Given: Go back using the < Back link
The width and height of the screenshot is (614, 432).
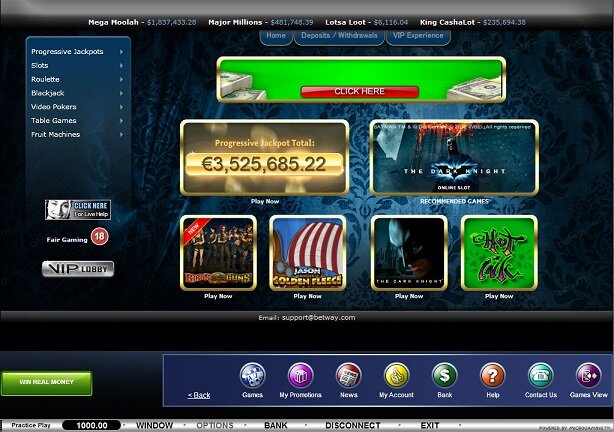Looking at the screenshot, I should tap(199, 395).
